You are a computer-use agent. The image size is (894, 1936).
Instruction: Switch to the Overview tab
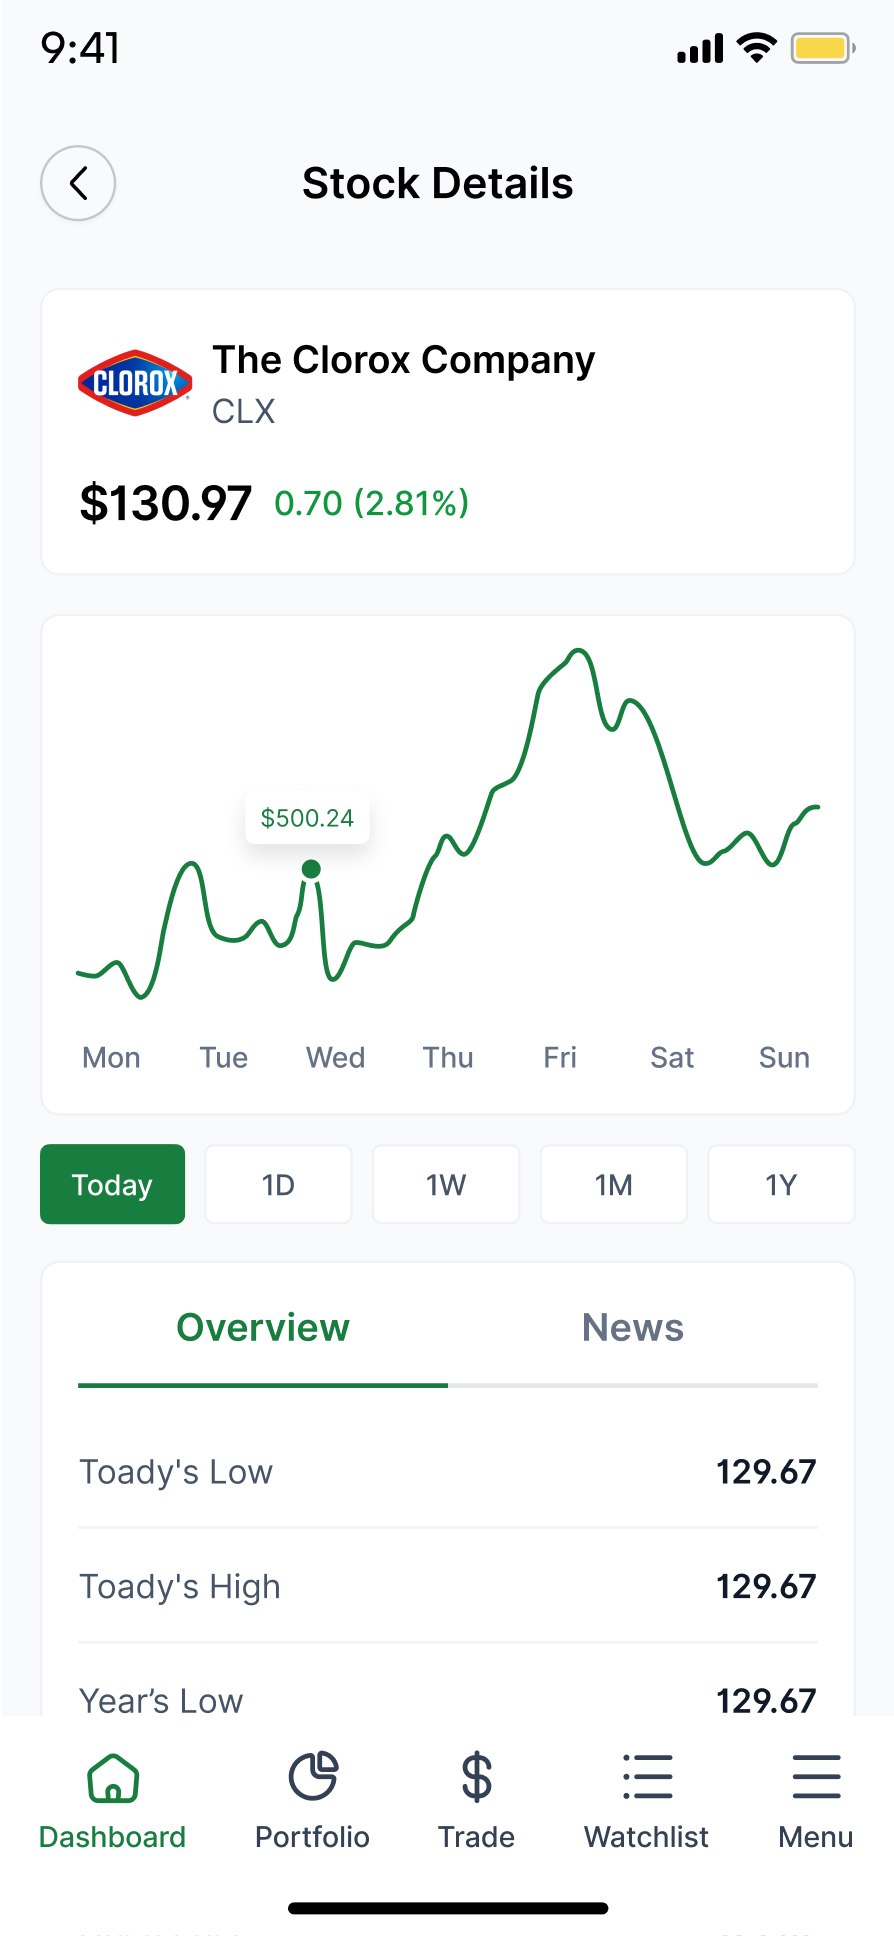click(263, 1328)
